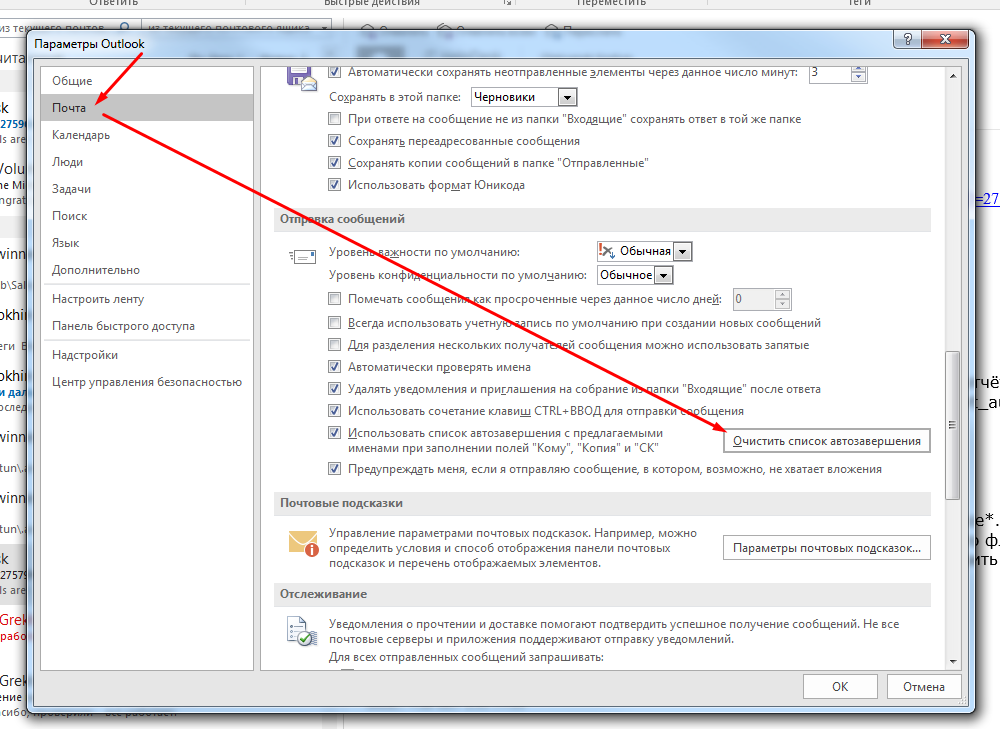
Task: Close the Outlook options dialog
Action: point(946,40)
